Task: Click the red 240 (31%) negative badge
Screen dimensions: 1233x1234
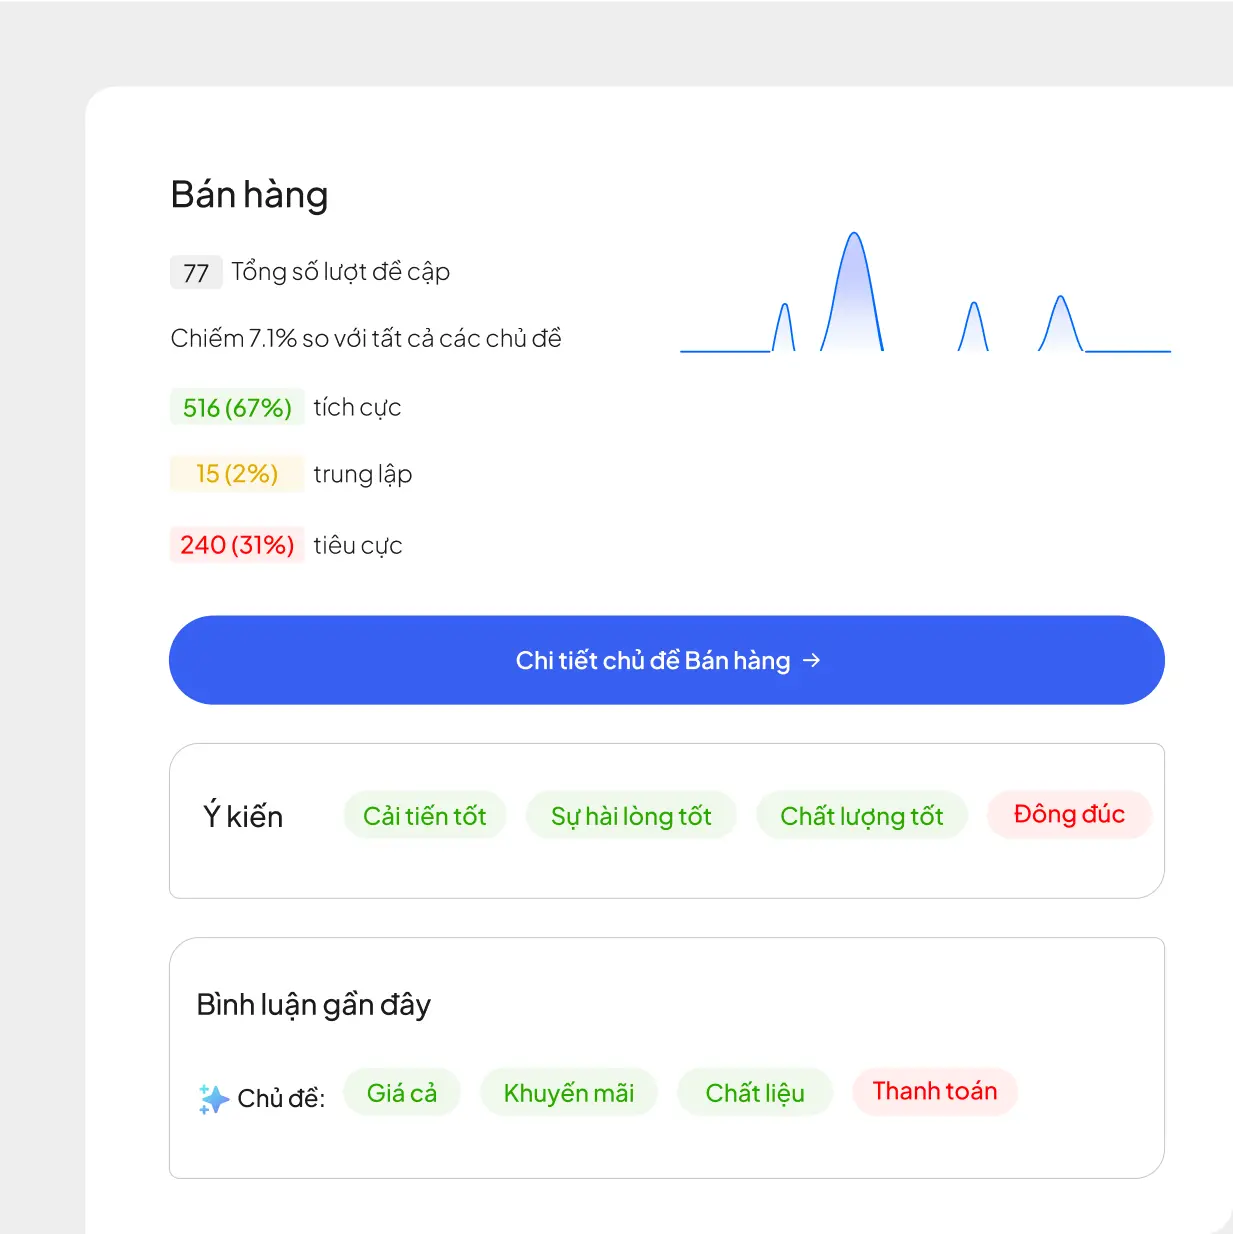Action: [x=237, y=545]
